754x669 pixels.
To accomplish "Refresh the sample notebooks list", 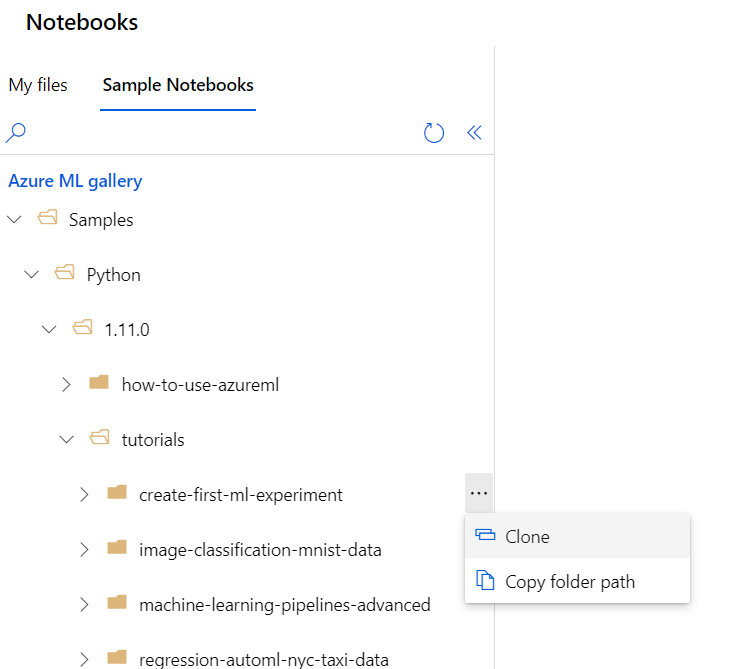I will (434, 133).
